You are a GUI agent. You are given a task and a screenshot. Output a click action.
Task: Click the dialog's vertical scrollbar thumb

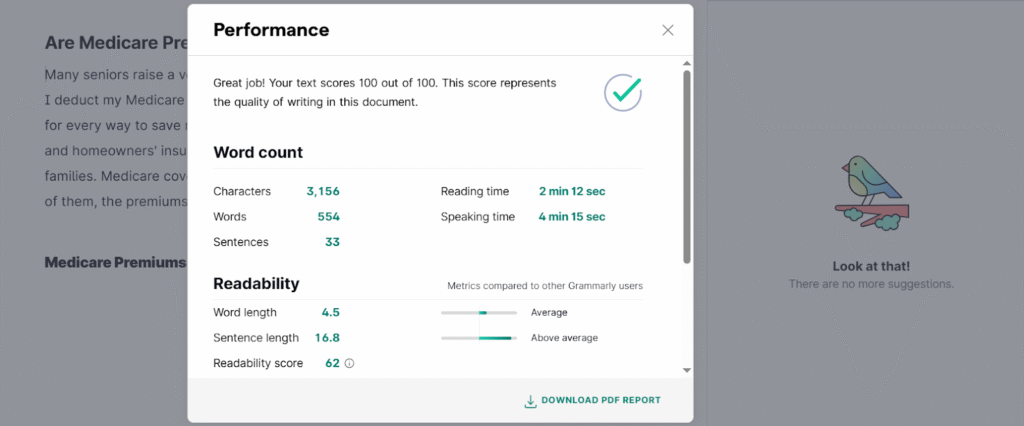[x=686, y=167]
